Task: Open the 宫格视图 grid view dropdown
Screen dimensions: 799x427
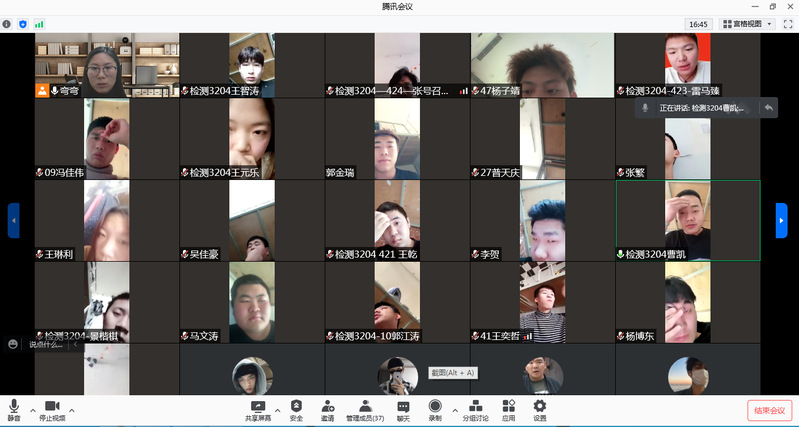Action: [x=745, y=23]
